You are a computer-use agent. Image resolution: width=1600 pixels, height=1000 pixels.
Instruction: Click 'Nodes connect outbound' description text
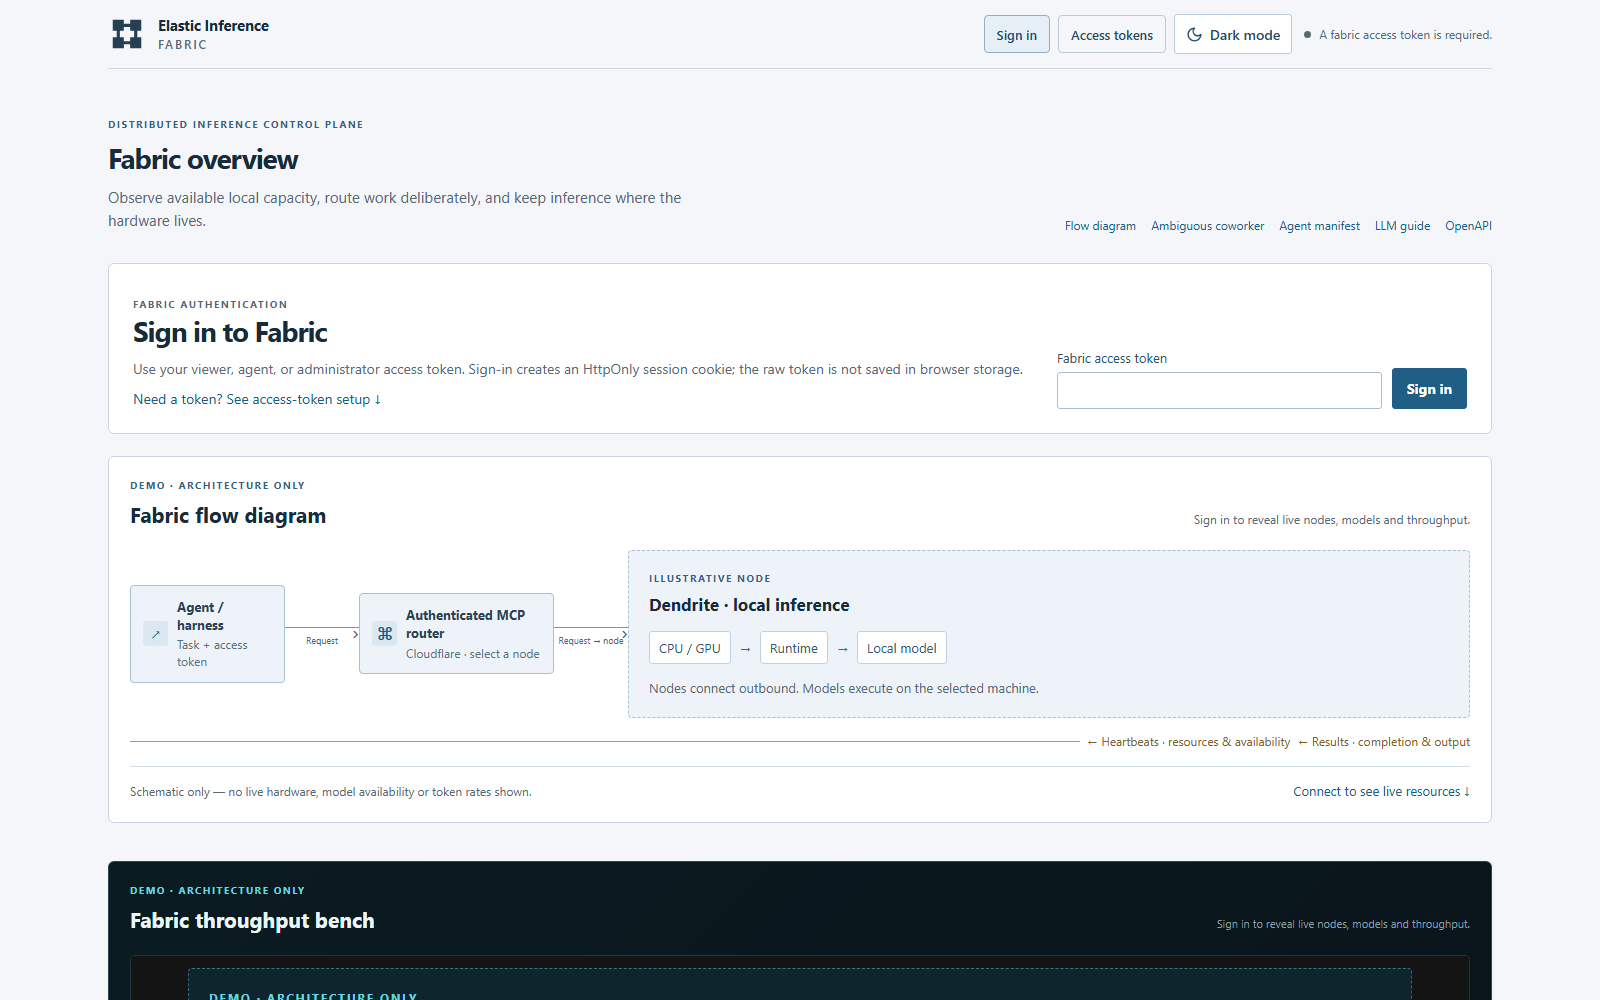click(844, 688)
